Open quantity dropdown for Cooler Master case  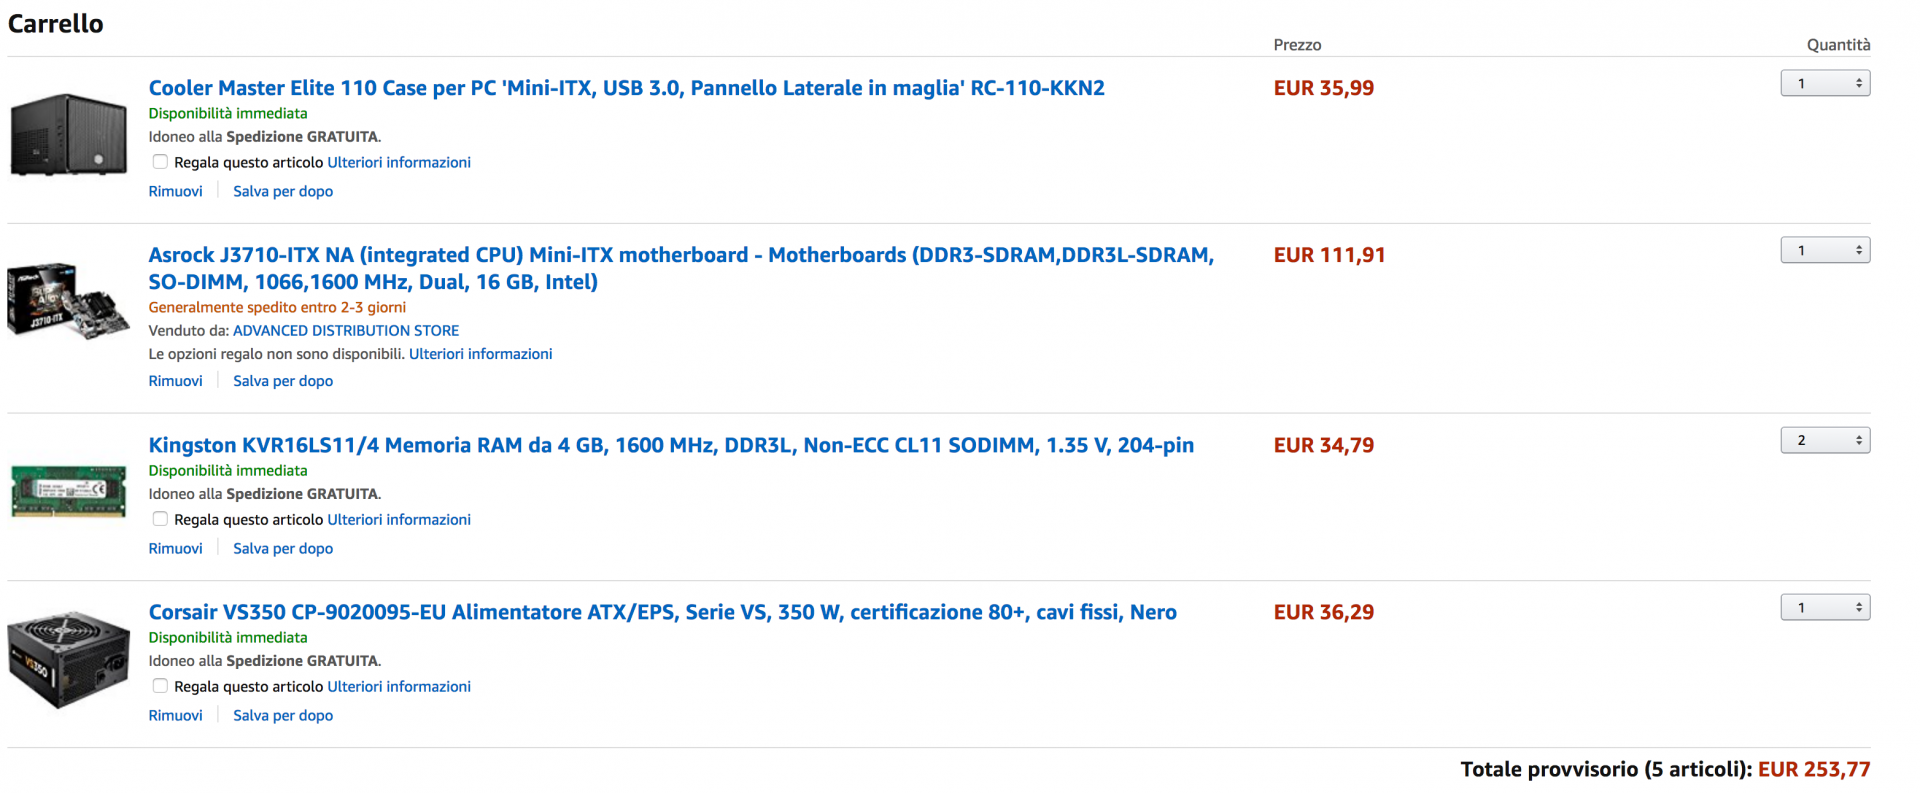pos(1825,83)
